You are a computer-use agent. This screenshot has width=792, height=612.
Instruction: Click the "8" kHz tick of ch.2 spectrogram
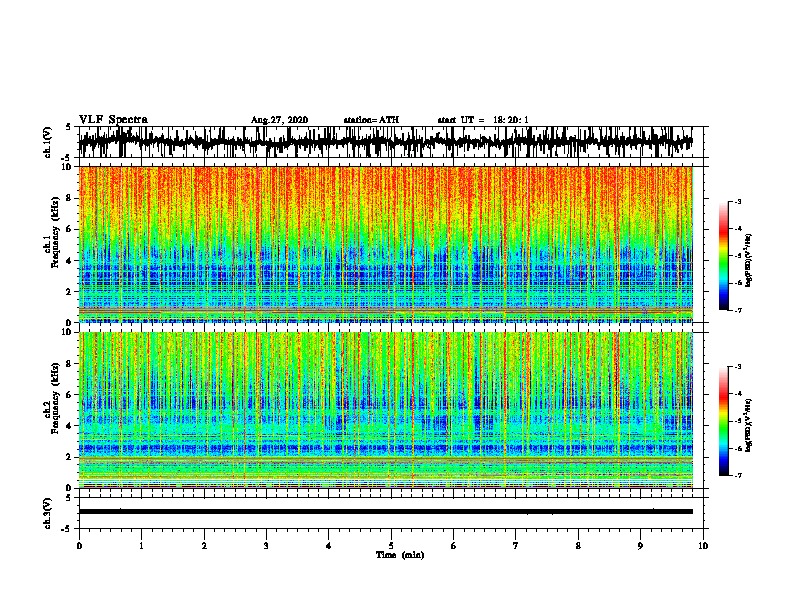point(69,364)
